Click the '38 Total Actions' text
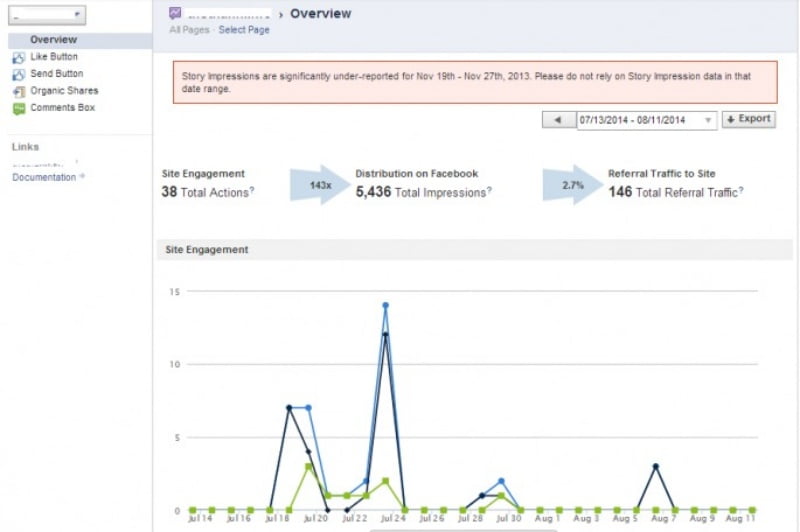 (205, 192)
